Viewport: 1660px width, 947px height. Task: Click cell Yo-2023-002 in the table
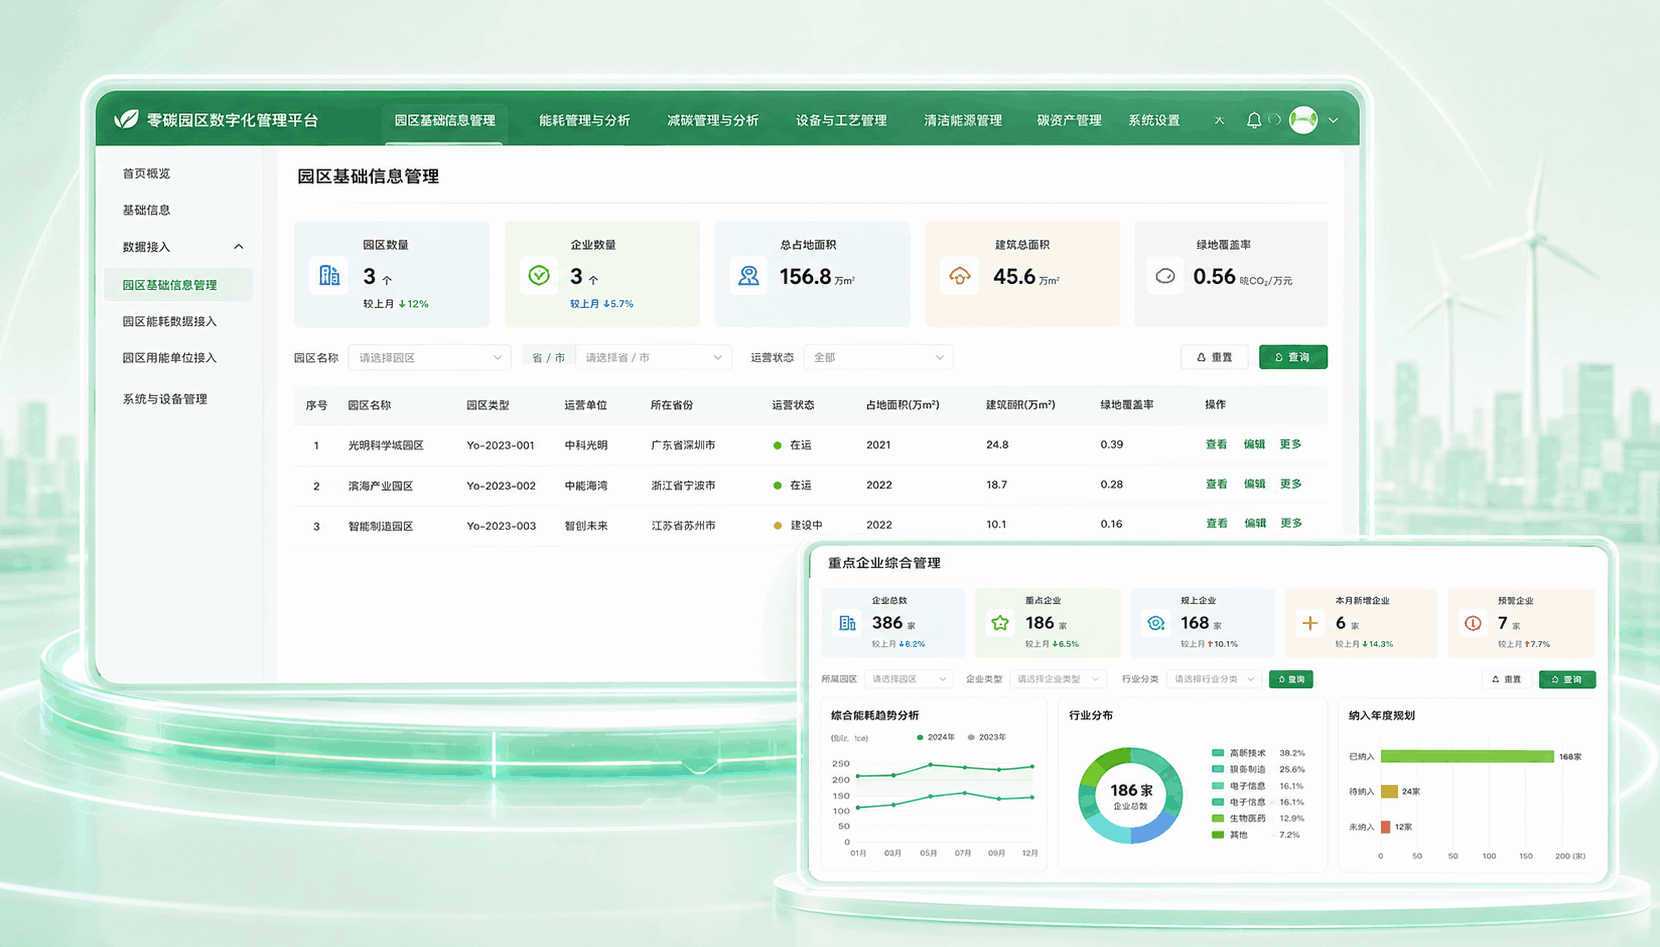(501, 486)
